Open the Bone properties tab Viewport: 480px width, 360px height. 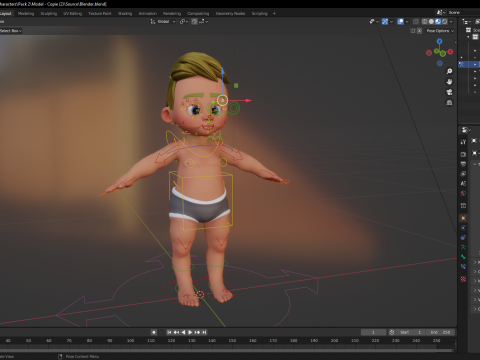click(463, 257)
